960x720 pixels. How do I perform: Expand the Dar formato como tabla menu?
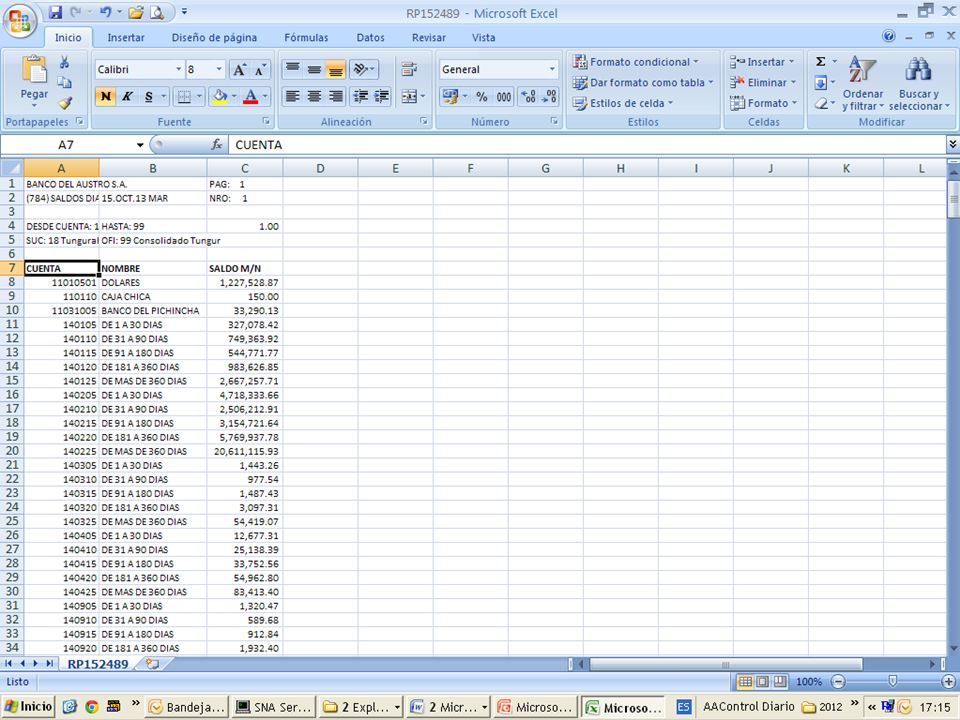coord(643,83)
